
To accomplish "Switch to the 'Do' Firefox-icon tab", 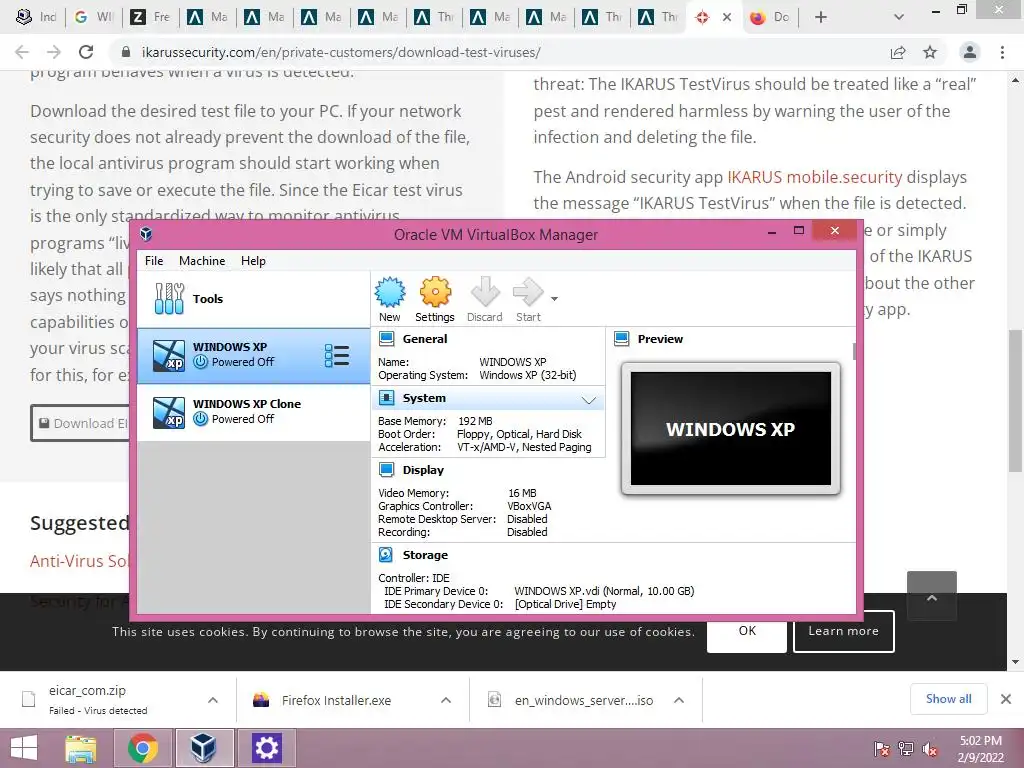I will point(771,17).
